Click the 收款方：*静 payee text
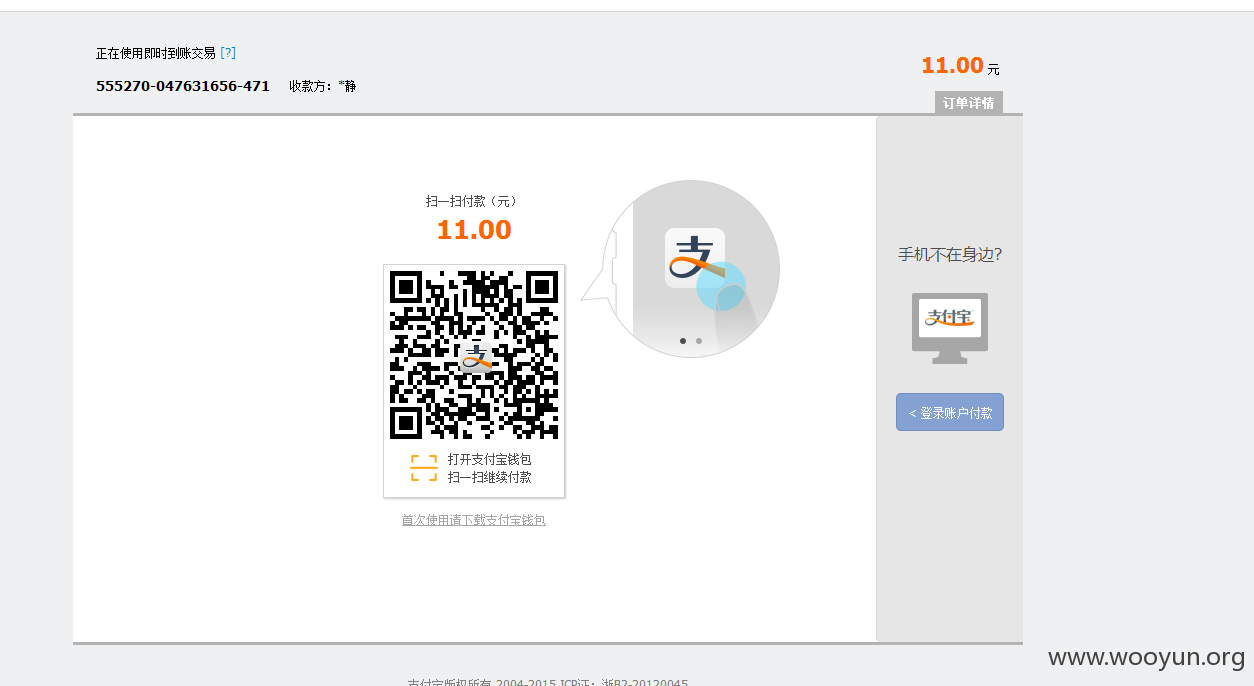This screenshot has width=1254, height=686. (x=322, y=86)
